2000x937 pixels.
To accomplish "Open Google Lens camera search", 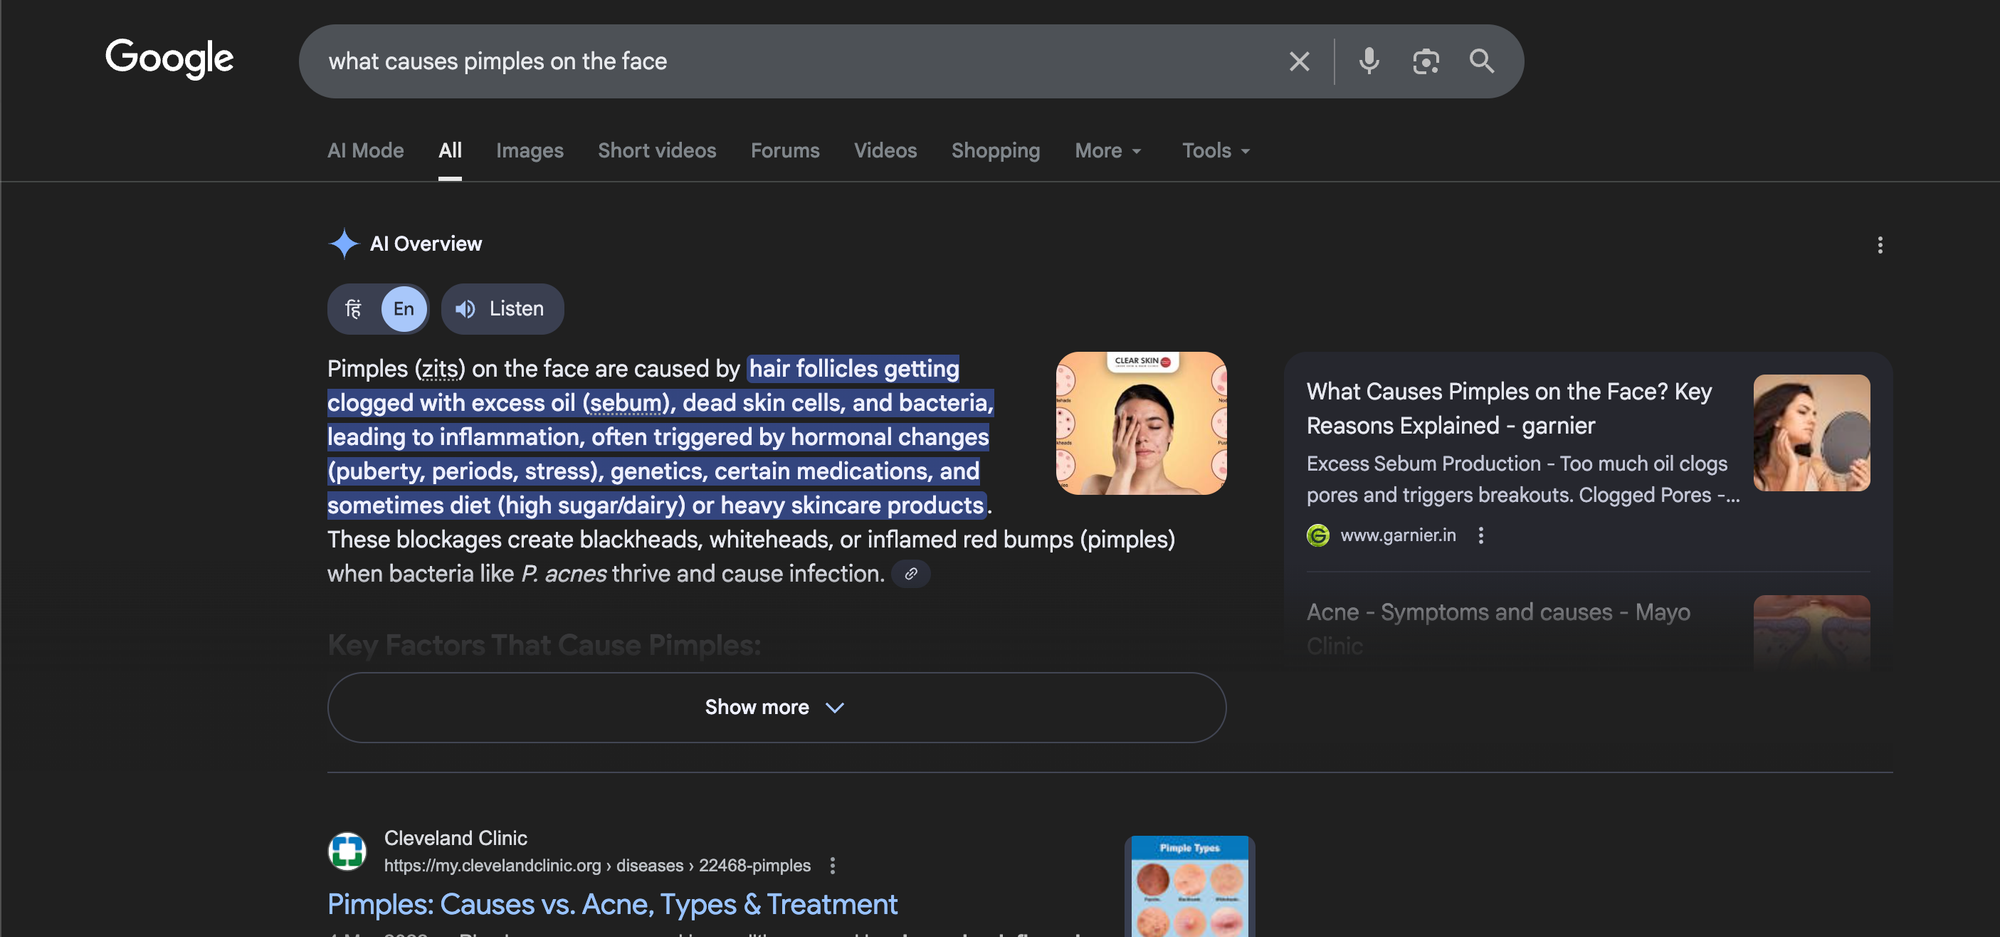I will click(x=1426, y=61).
